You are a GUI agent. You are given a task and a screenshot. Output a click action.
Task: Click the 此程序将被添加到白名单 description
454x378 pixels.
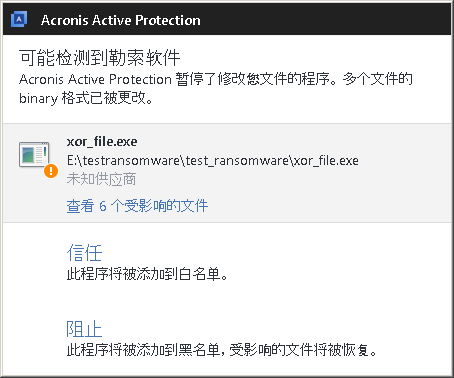(x=147, y=274)
